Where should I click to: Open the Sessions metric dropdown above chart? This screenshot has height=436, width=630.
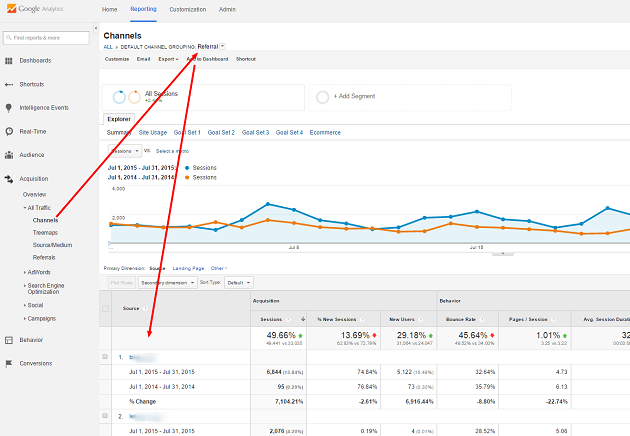tap(125, 151)
